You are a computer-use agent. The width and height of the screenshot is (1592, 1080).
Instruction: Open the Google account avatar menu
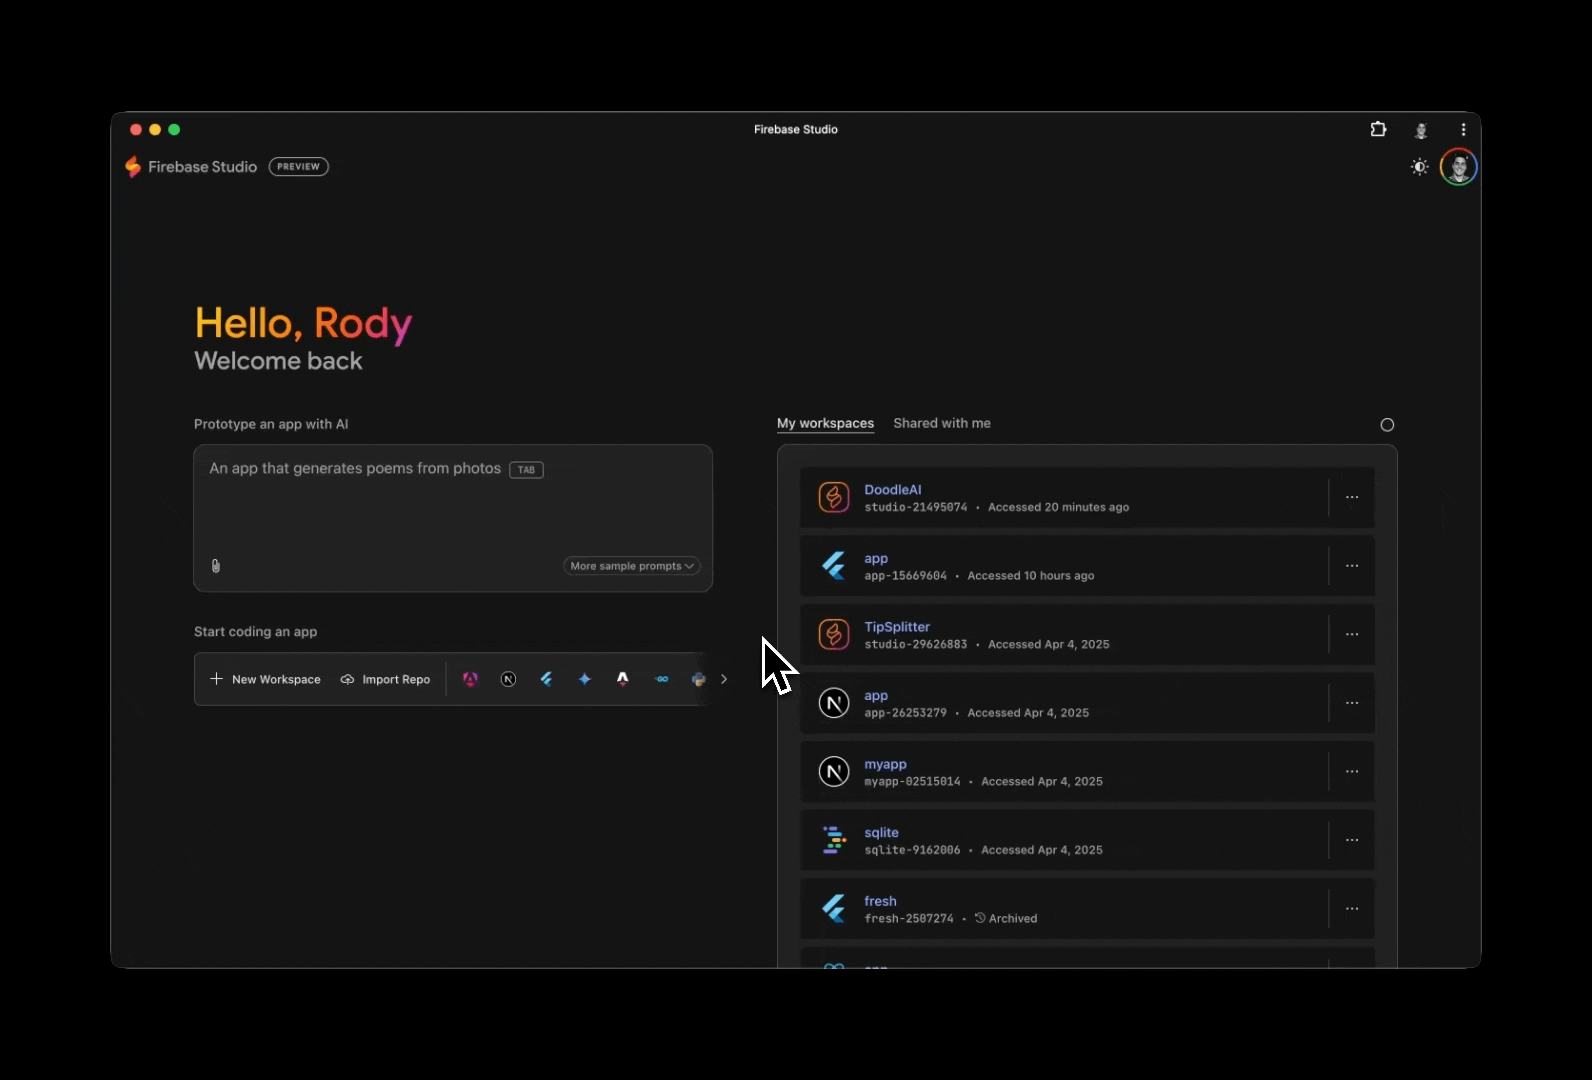click(x=1458, y=167)
